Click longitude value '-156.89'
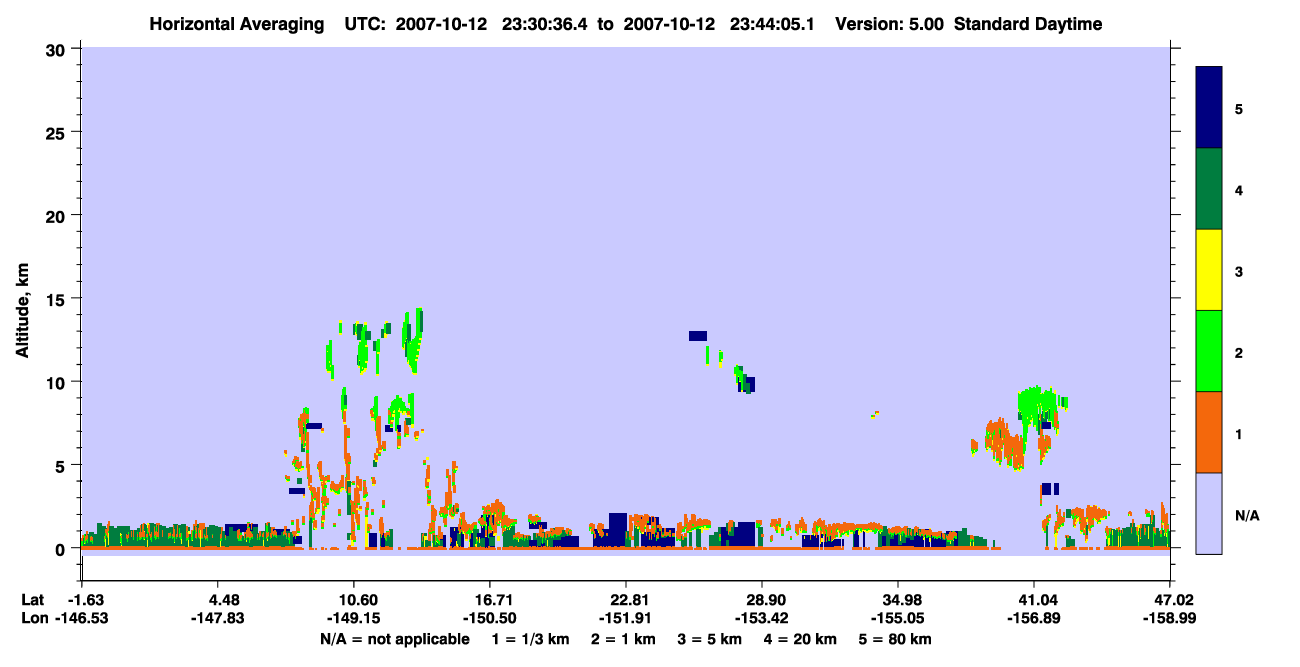The width and height of the screenshot is (1300, 667). (1034, 618)
